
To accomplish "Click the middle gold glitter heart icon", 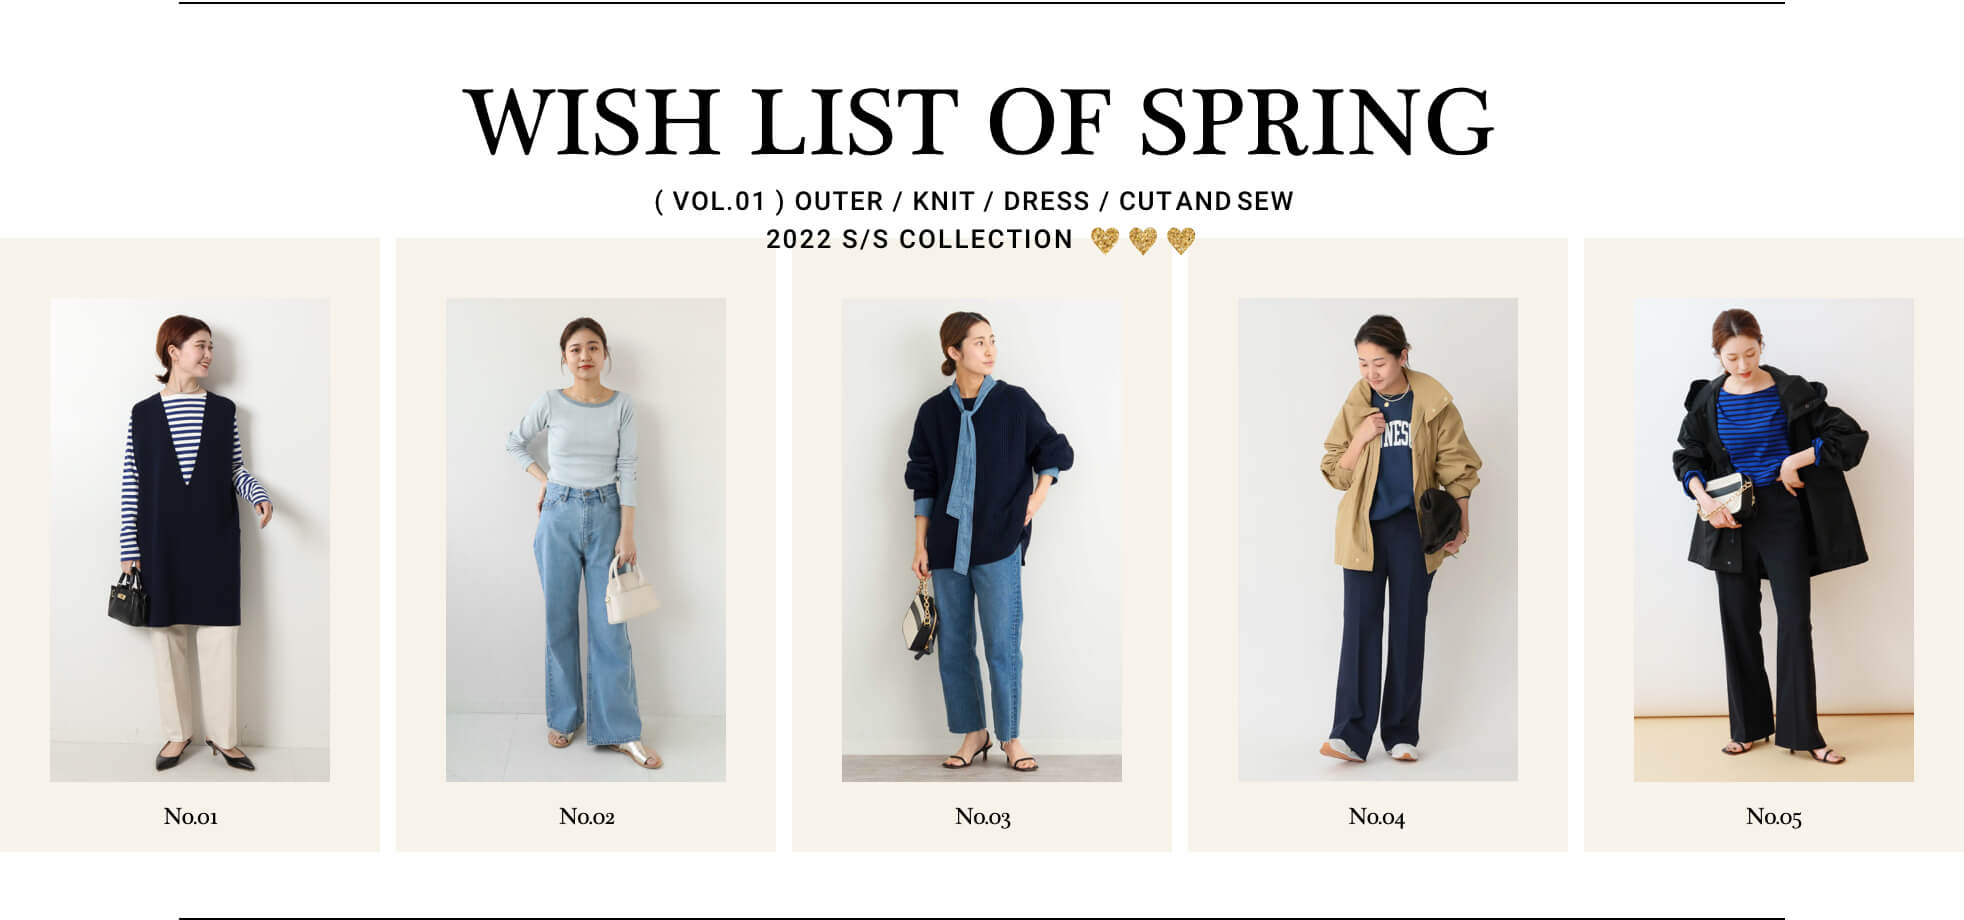I will [1143, 240].
